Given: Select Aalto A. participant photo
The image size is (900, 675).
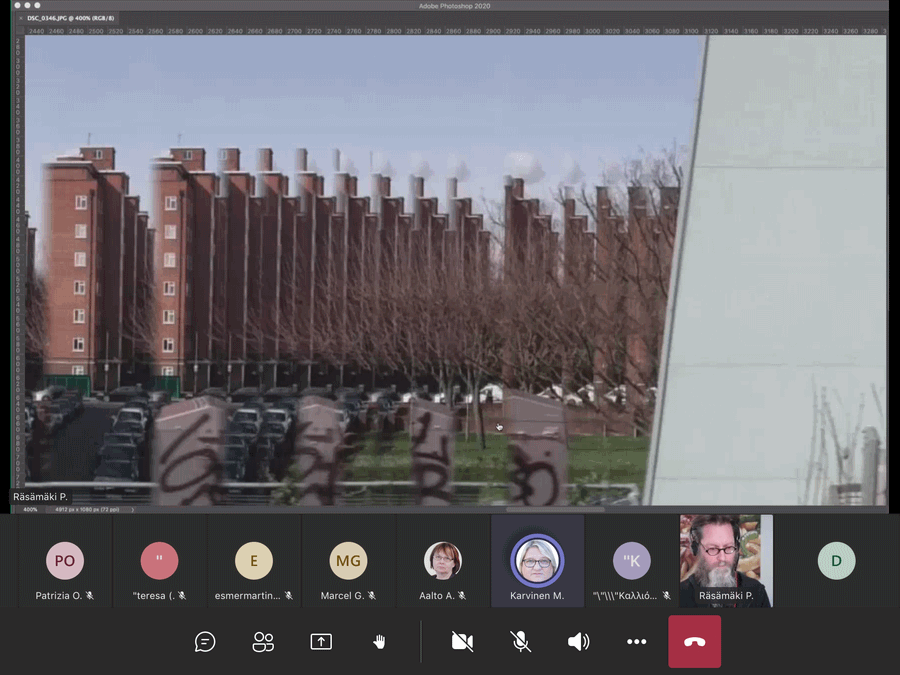Looking at the screenshot, I should click(443, 561).
